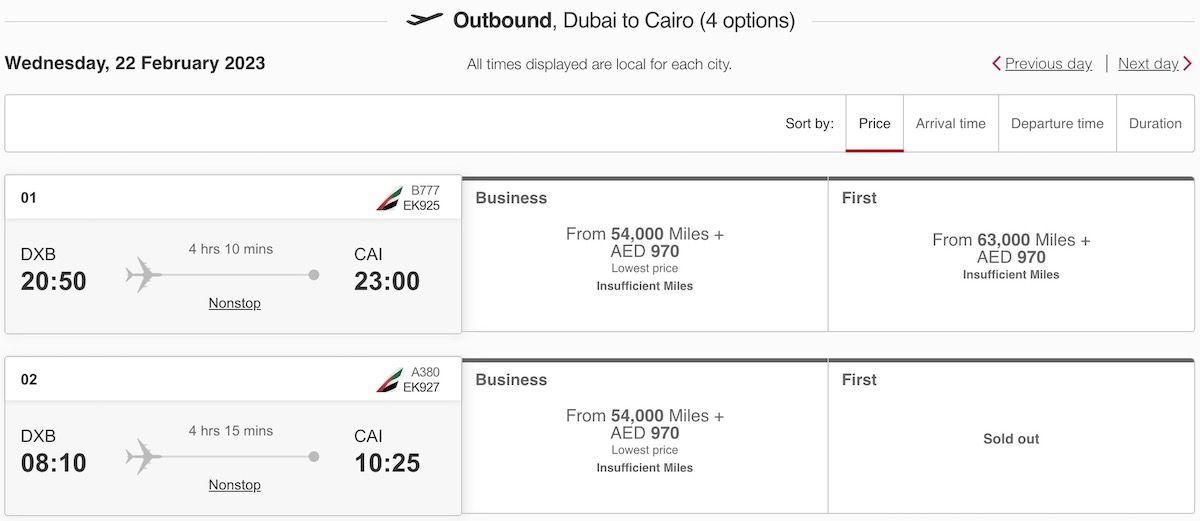Image resolution: width=1200 pixels, height=521 pixels.
Task: Sort flights by Arrival time
Action: click(951, 124)
